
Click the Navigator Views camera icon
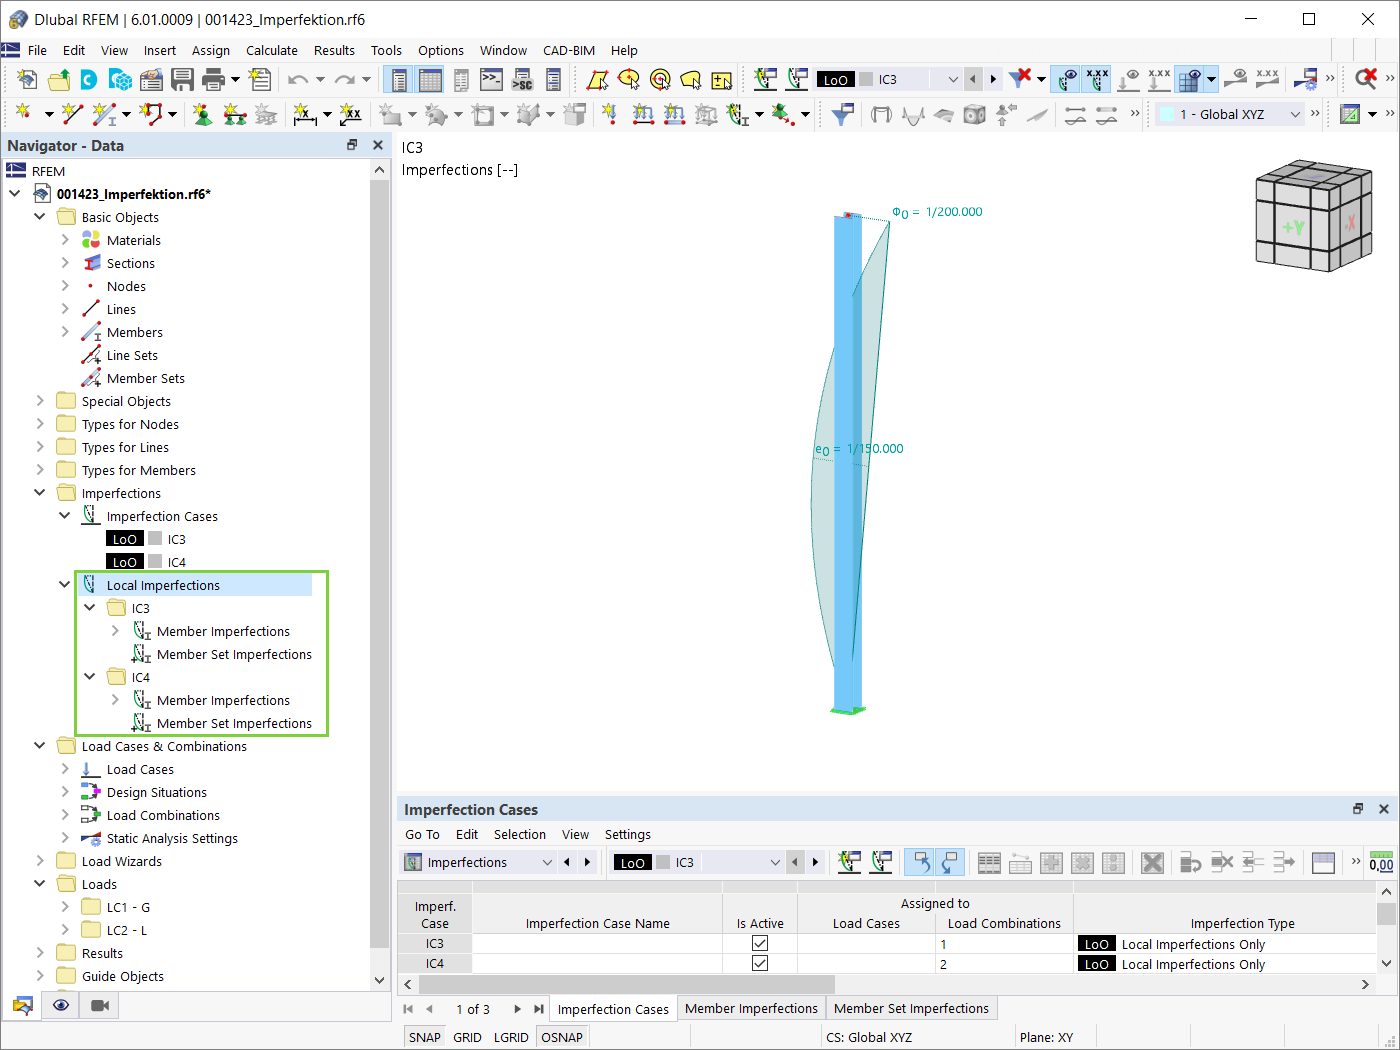(x=100, y=1005)
